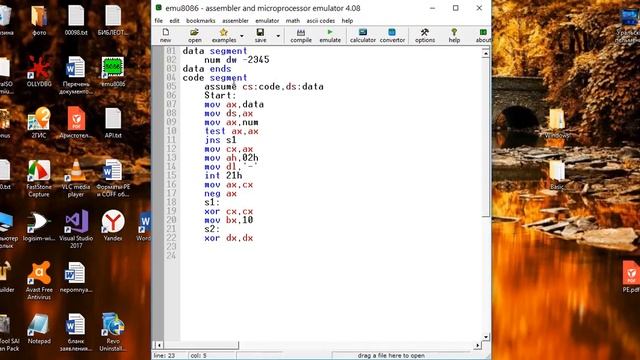This screenshot has width=640, height=360.
Task: Expand the save dropdown arrow
Action: [x=278, y=36]
